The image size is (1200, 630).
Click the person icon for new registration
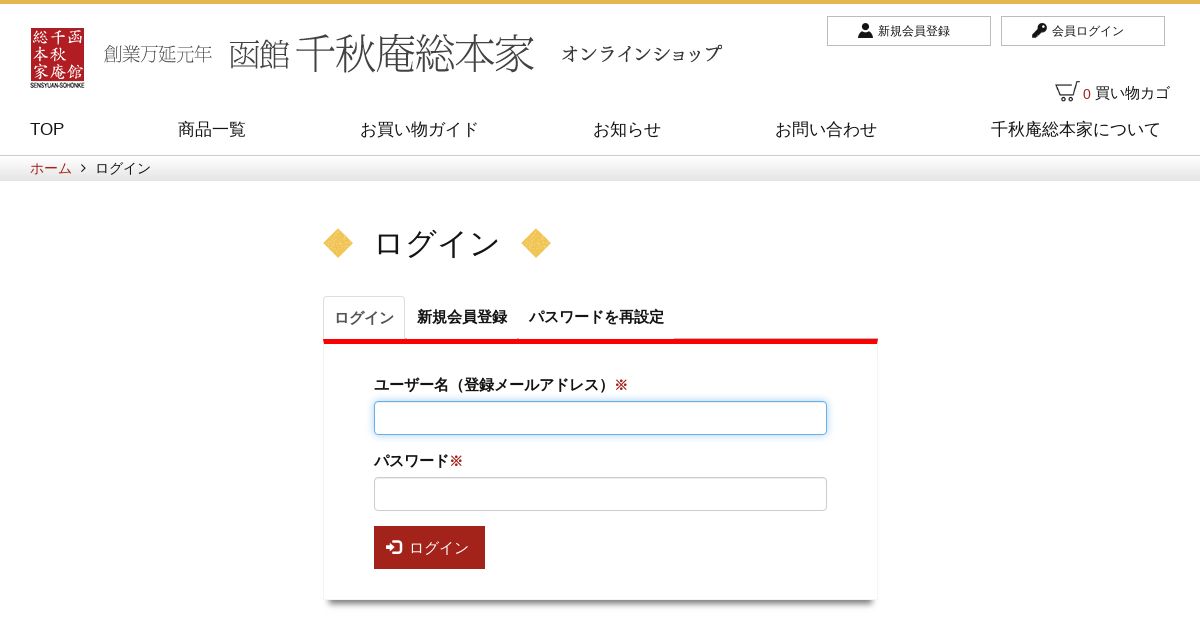point(865,31)
